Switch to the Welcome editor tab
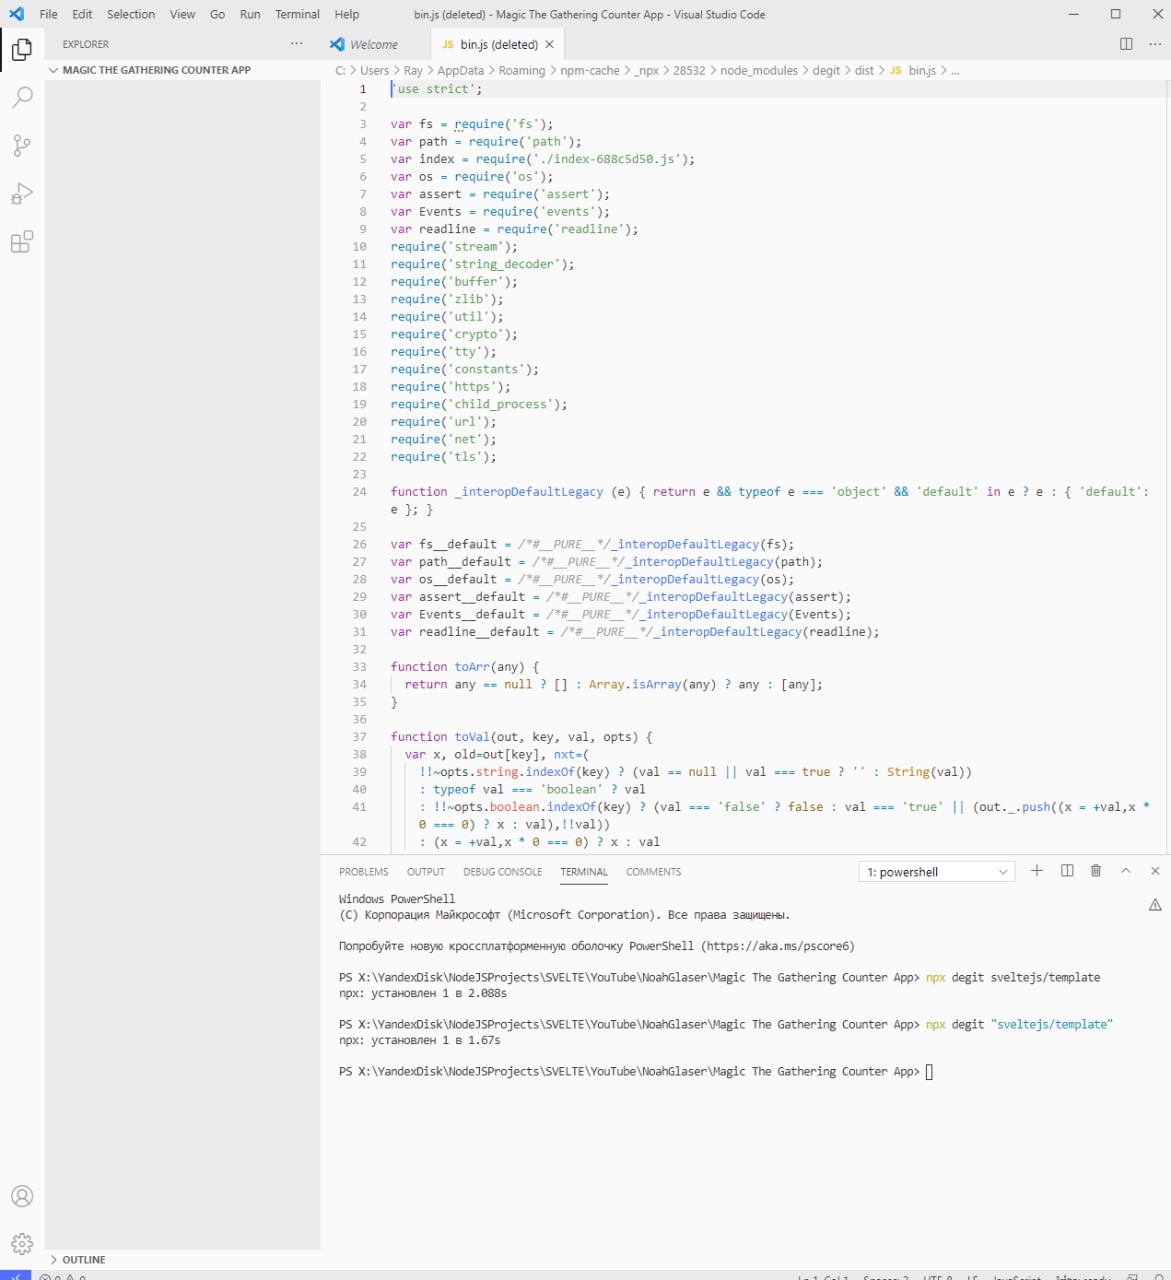1171x1280 pixels. pos(375,44)
